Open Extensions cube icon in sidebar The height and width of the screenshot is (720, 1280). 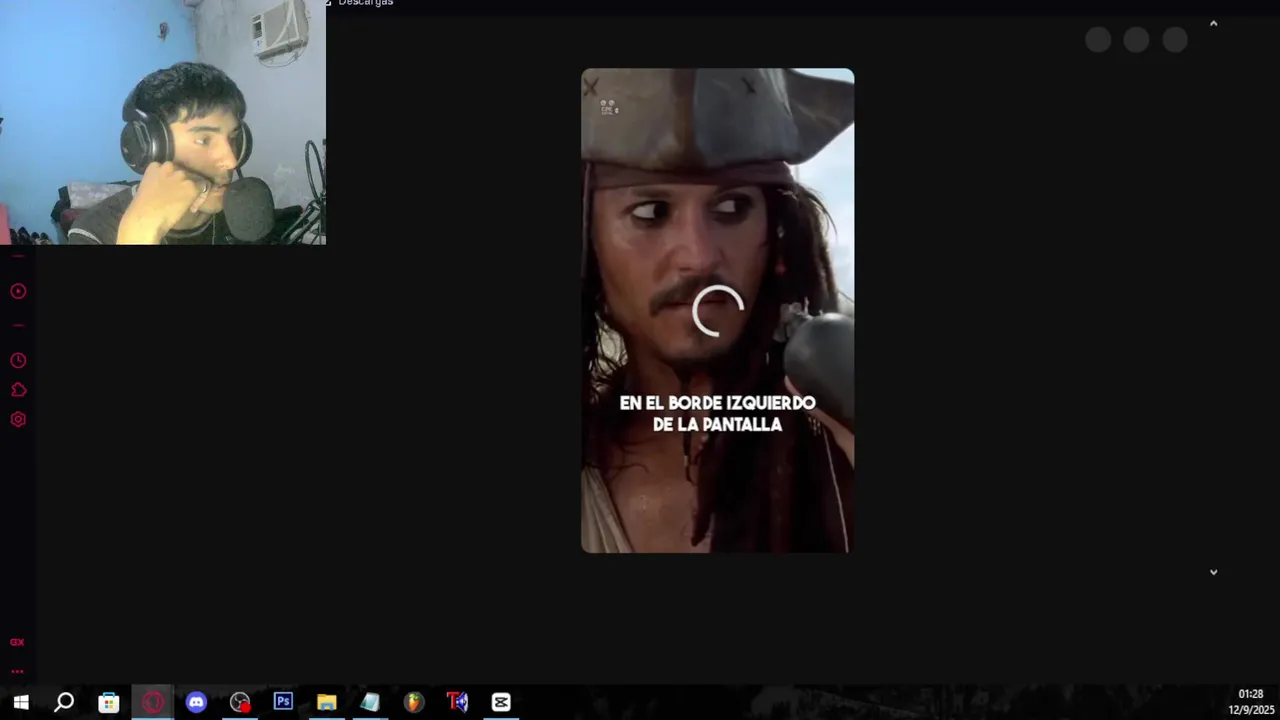(x=18, y=390)
